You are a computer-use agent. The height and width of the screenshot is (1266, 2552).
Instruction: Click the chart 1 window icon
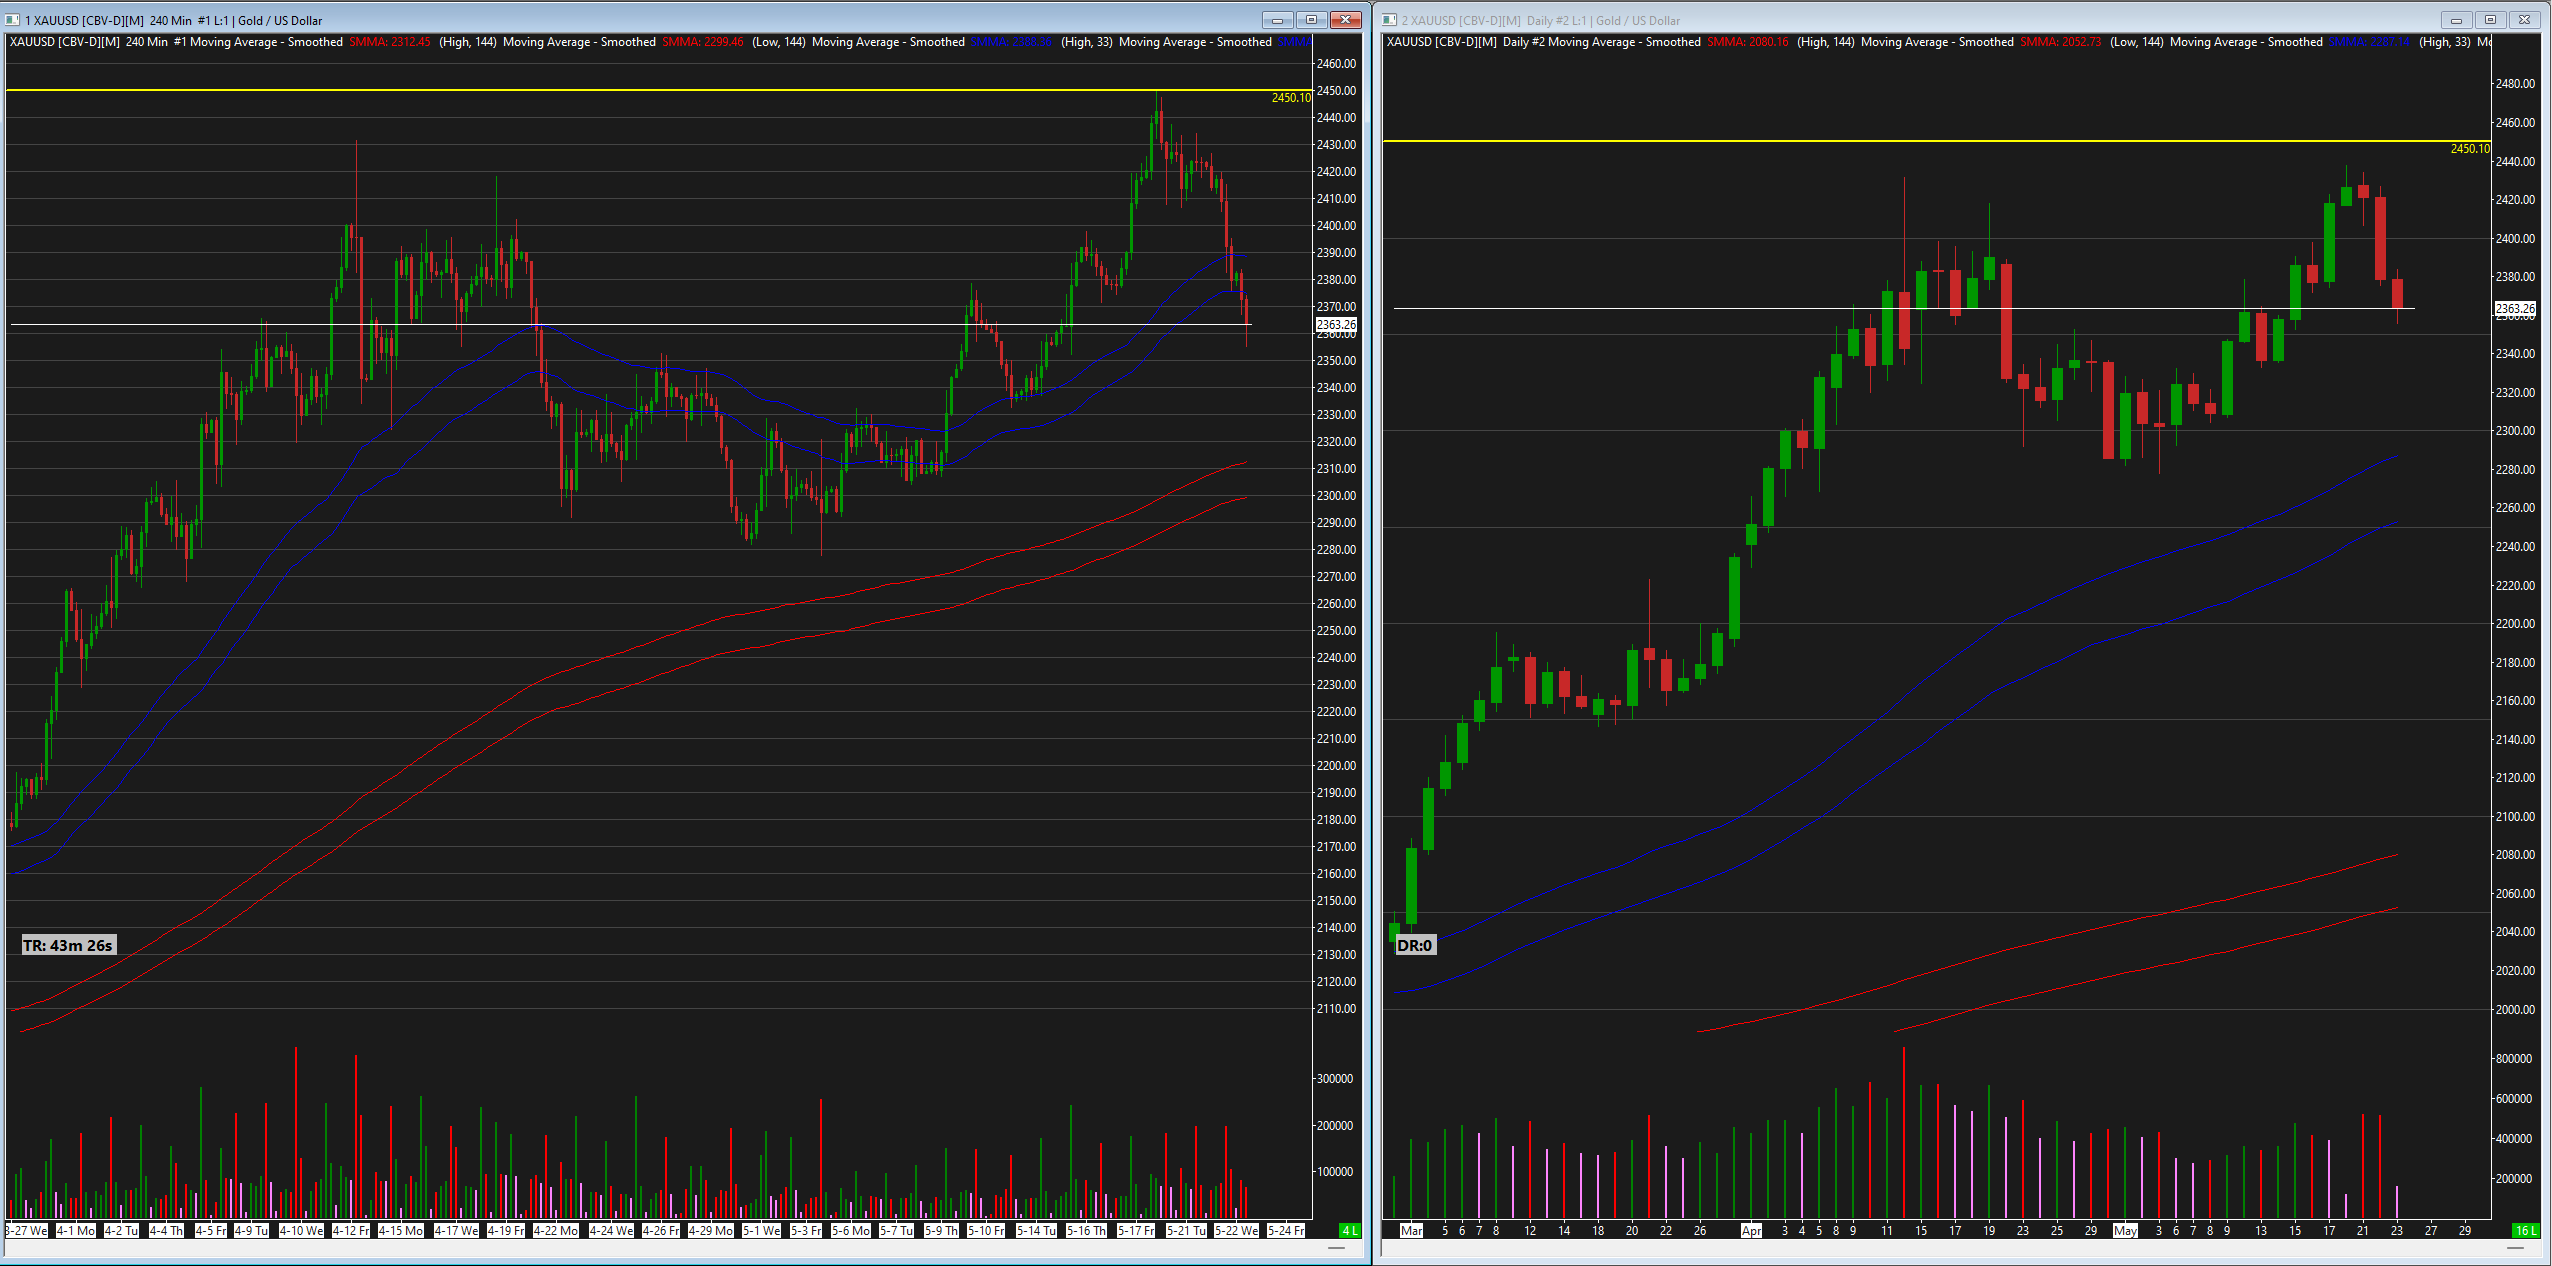[13, 20]
